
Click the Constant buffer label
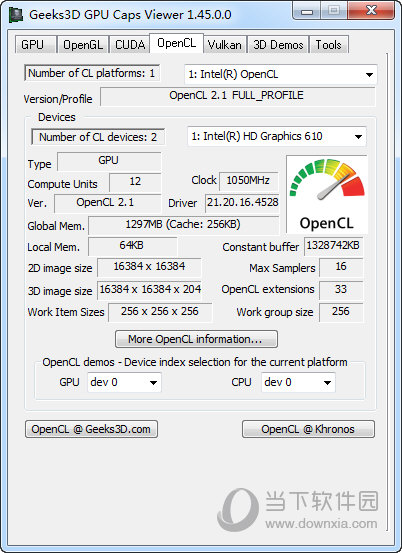(x=261, y=247)
